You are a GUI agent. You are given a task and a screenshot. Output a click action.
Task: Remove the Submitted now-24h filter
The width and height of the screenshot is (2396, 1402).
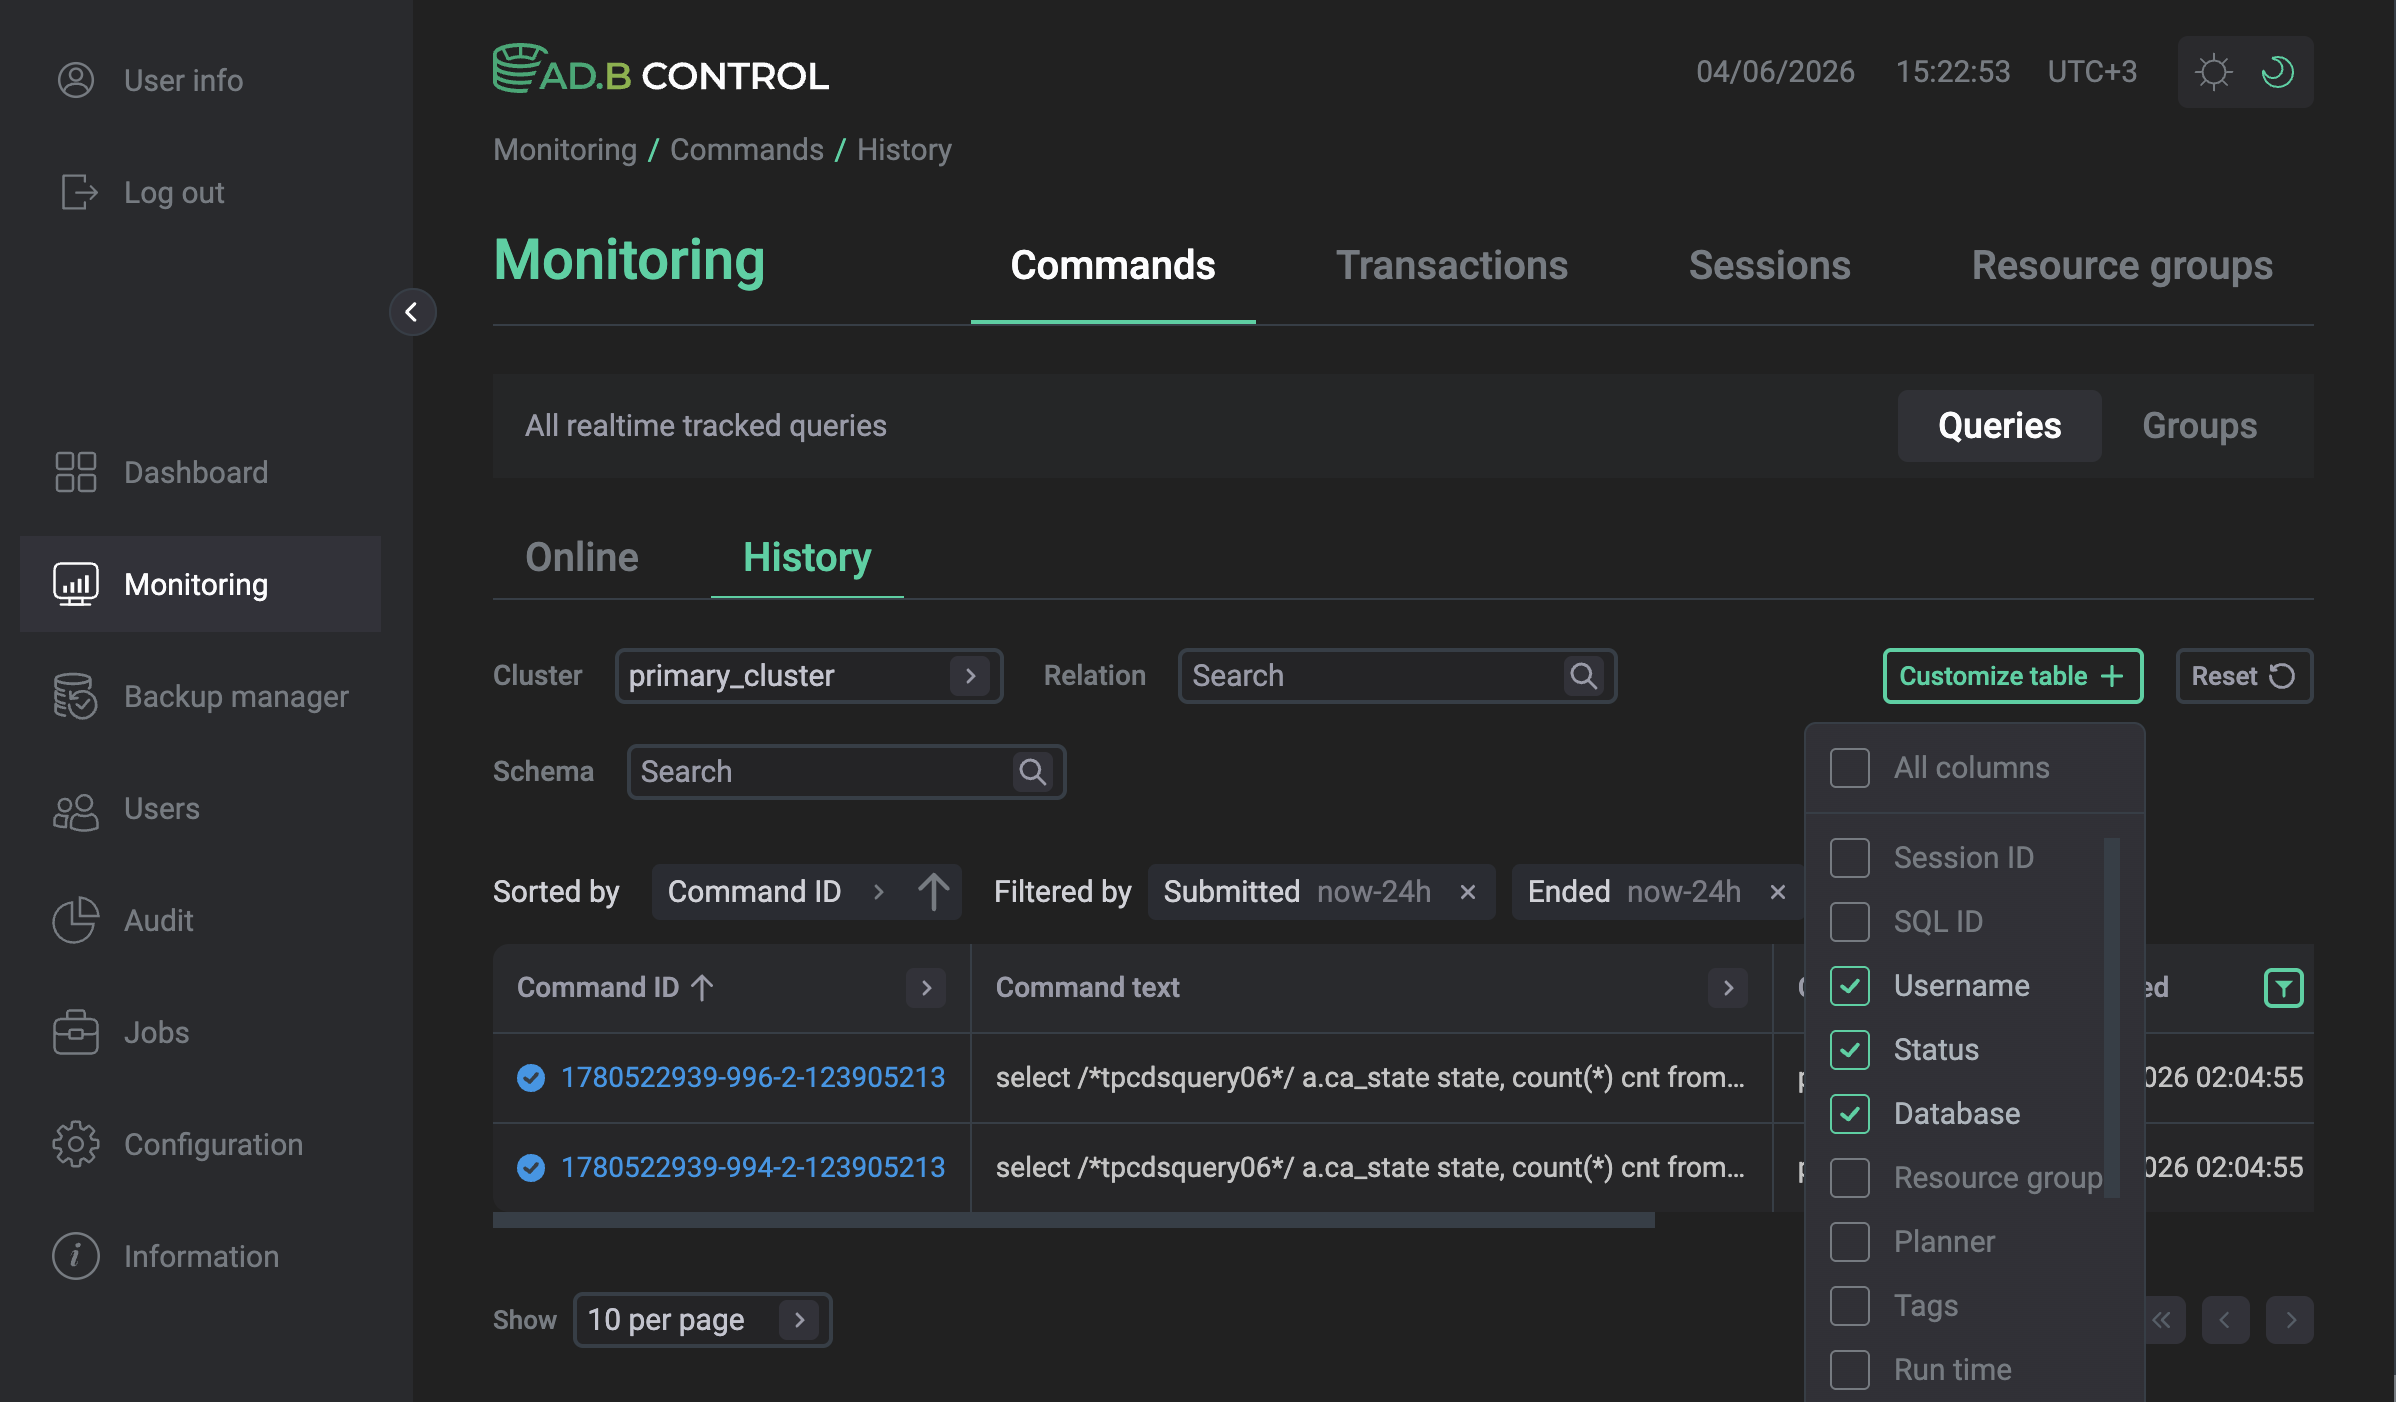tap(1467, 892)
